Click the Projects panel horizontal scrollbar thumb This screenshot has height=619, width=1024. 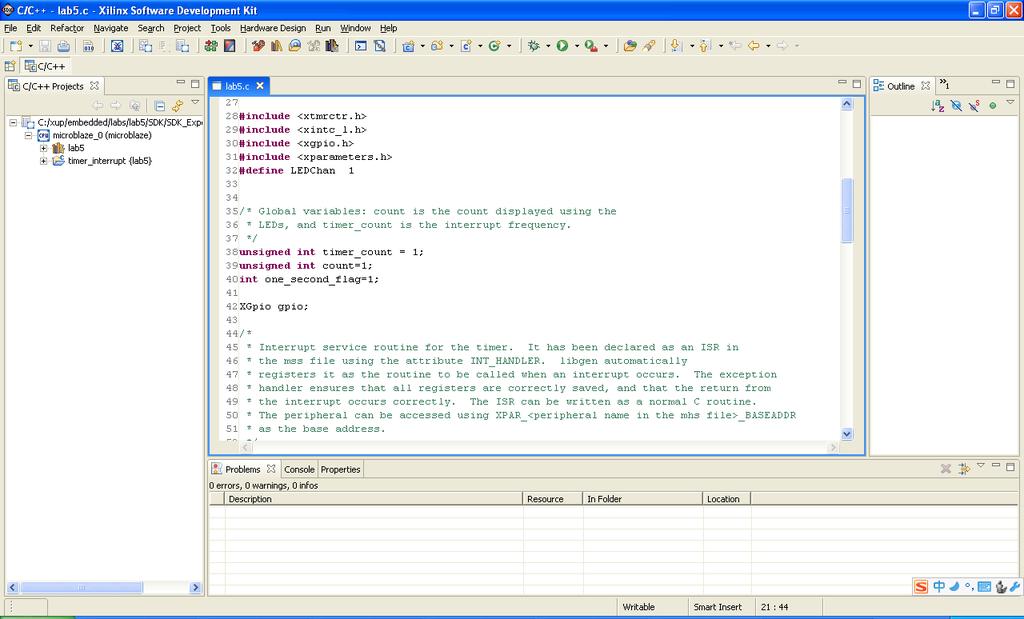[x=82, y=588]
